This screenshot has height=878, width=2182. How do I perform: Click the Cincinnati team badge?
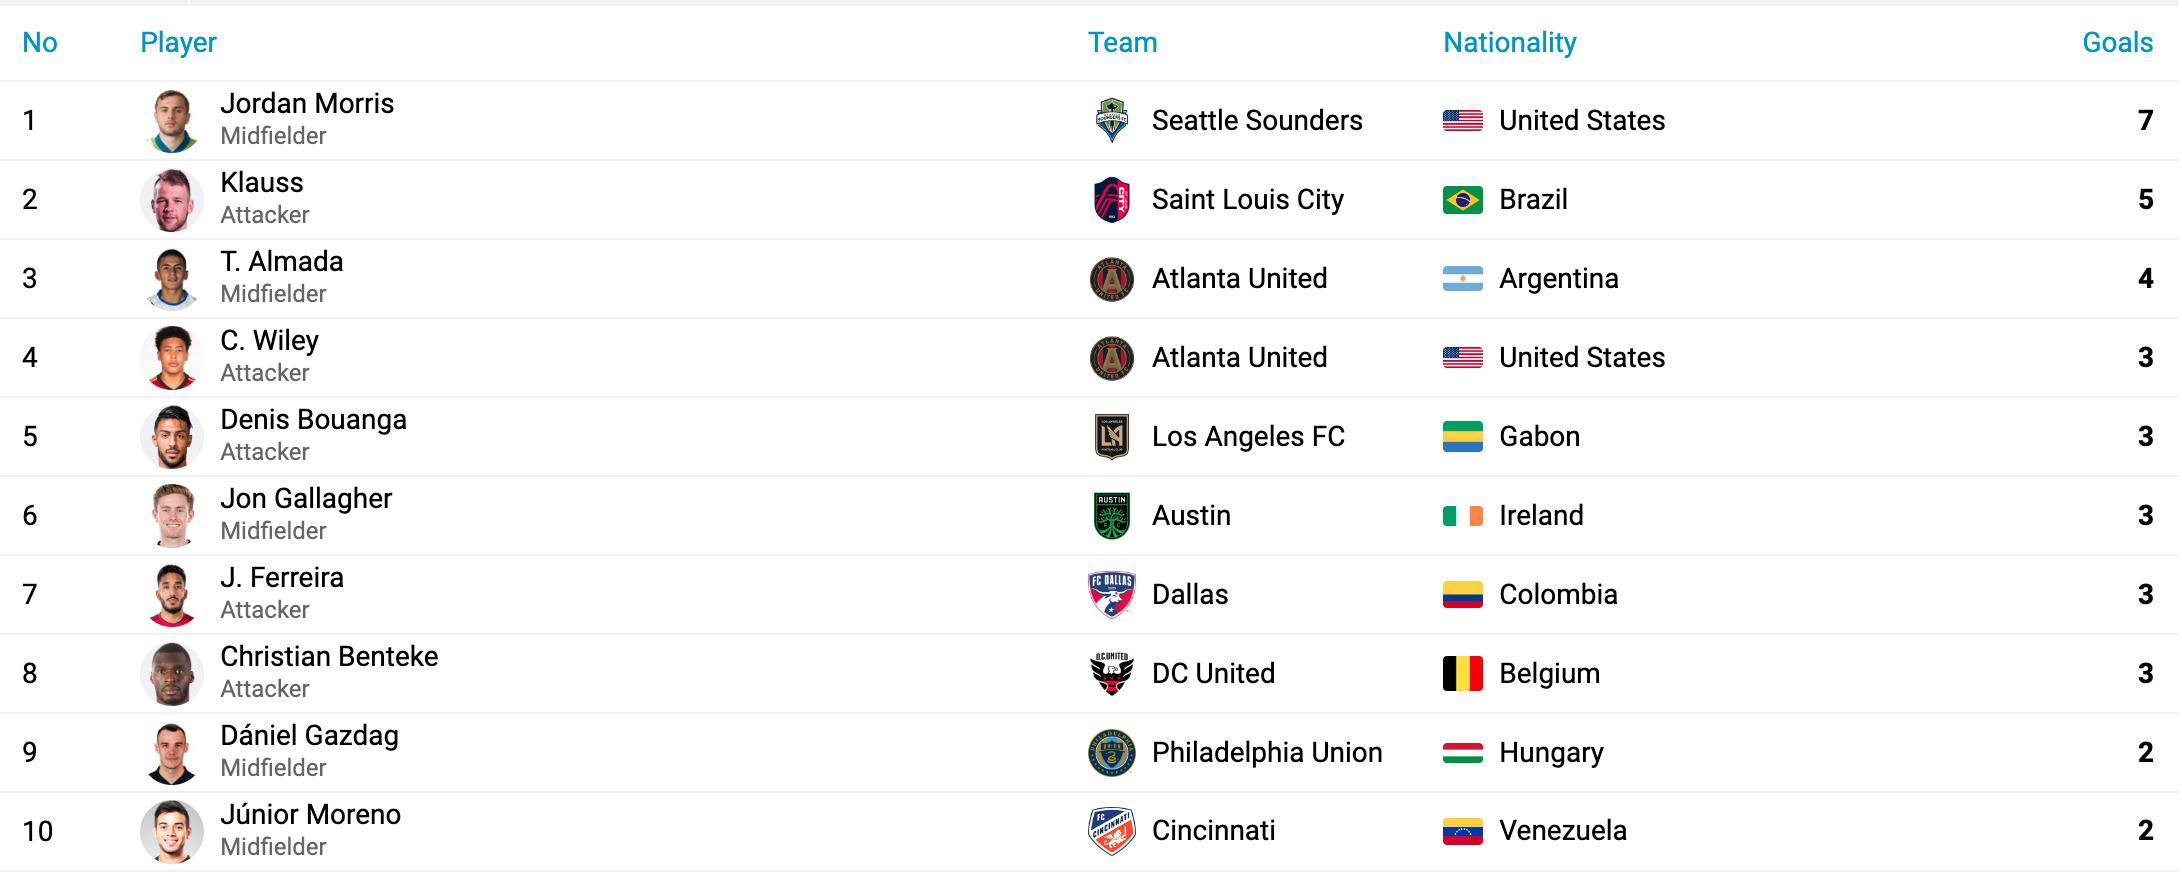click(1111, 831)
